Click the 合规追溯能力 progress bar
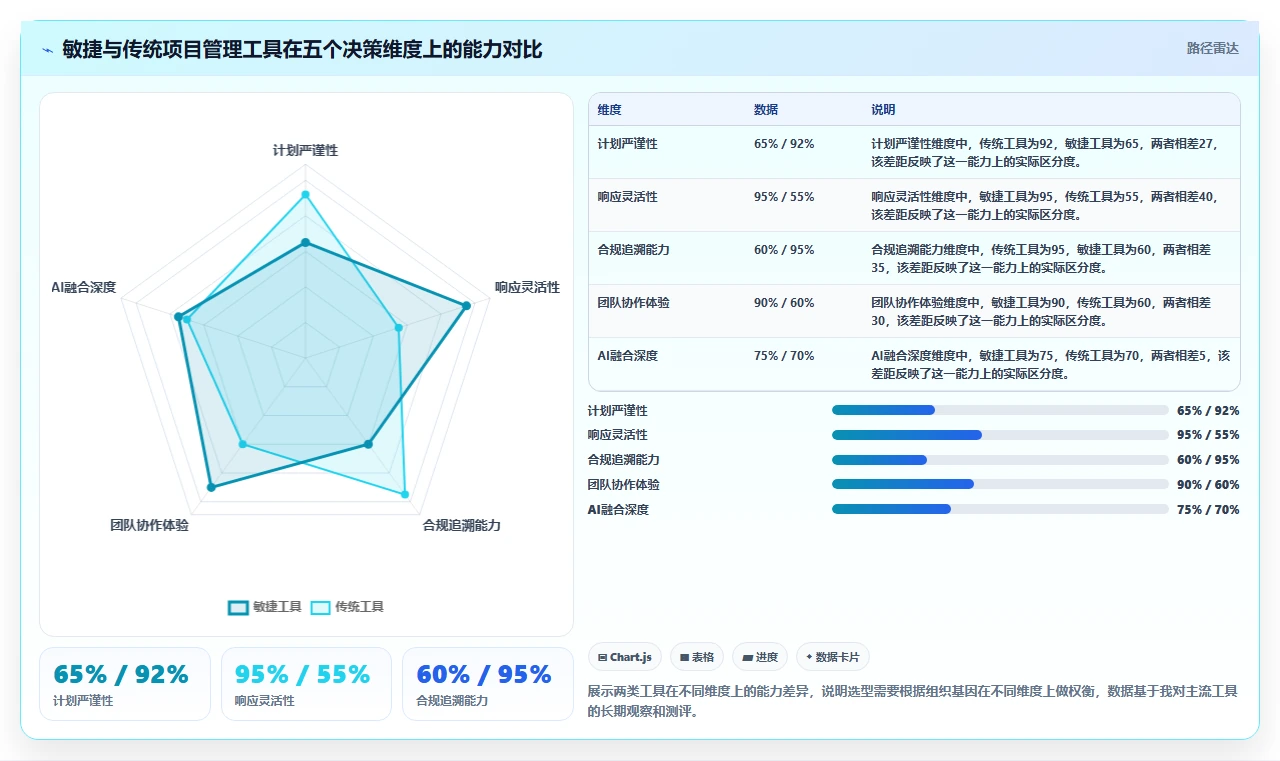This screenshot has width=1280, height=761. click(1000, 460)
